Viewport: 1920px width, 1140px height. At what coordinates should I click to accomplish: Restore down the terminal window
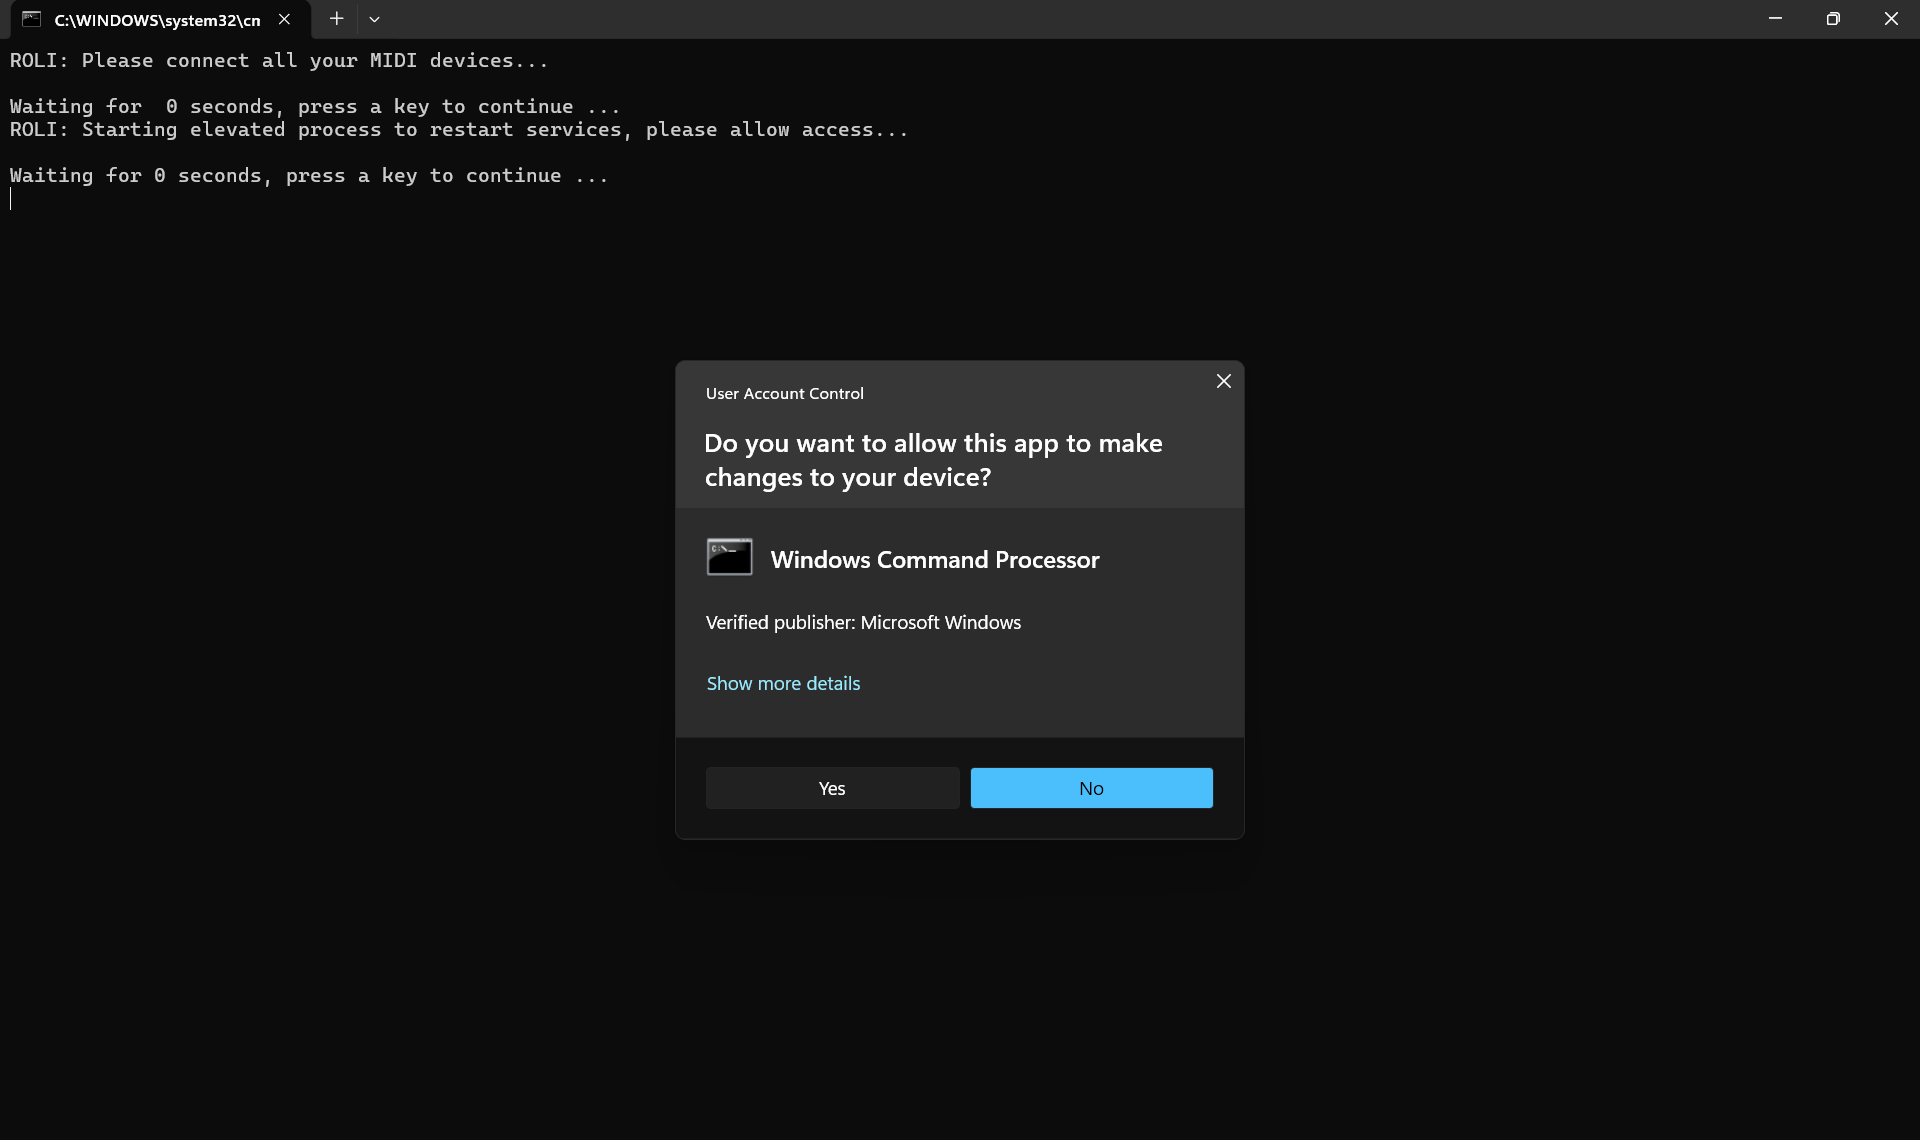(x=1833, y=19)
